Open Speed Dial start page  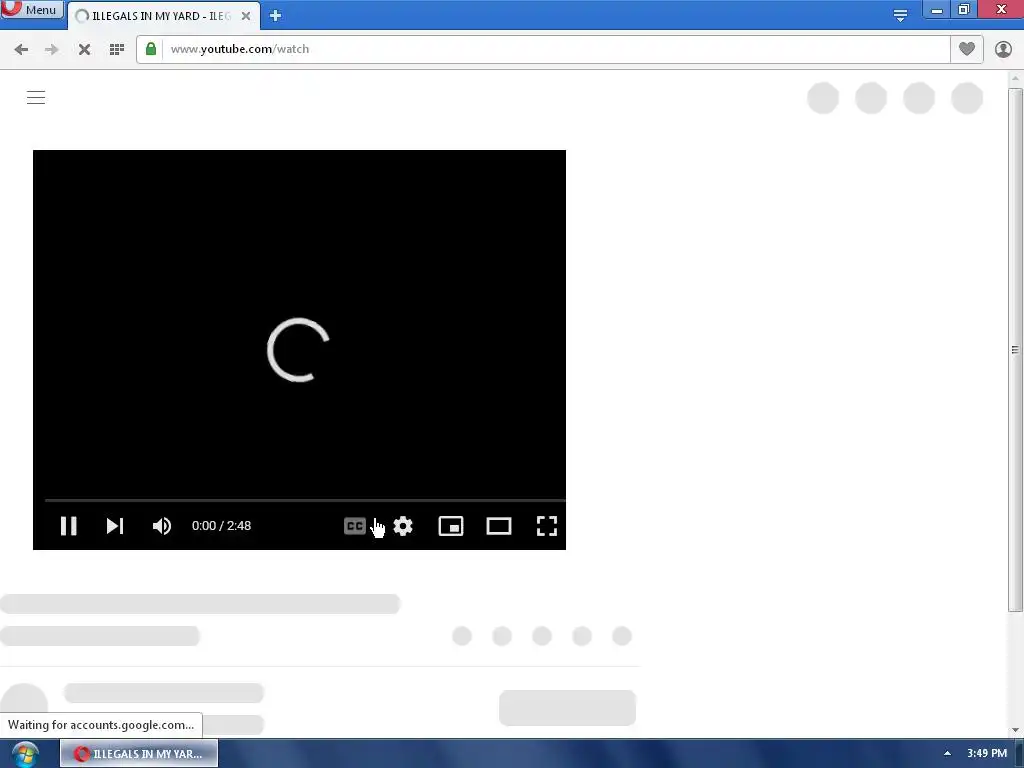(x=117, y=50)
